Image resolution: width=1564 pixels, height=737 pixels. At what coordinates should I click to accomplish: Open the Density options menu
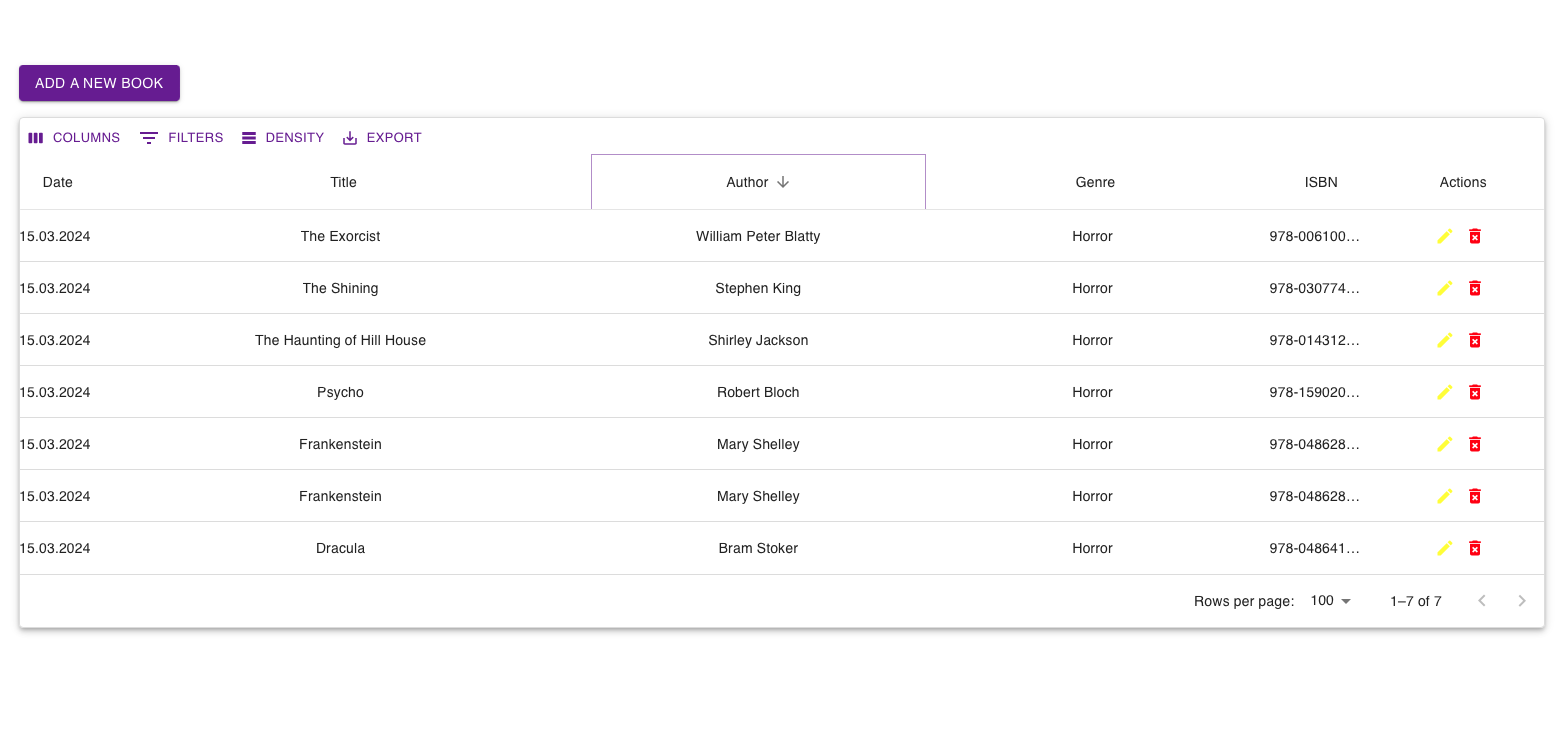[x=283, y=138]
